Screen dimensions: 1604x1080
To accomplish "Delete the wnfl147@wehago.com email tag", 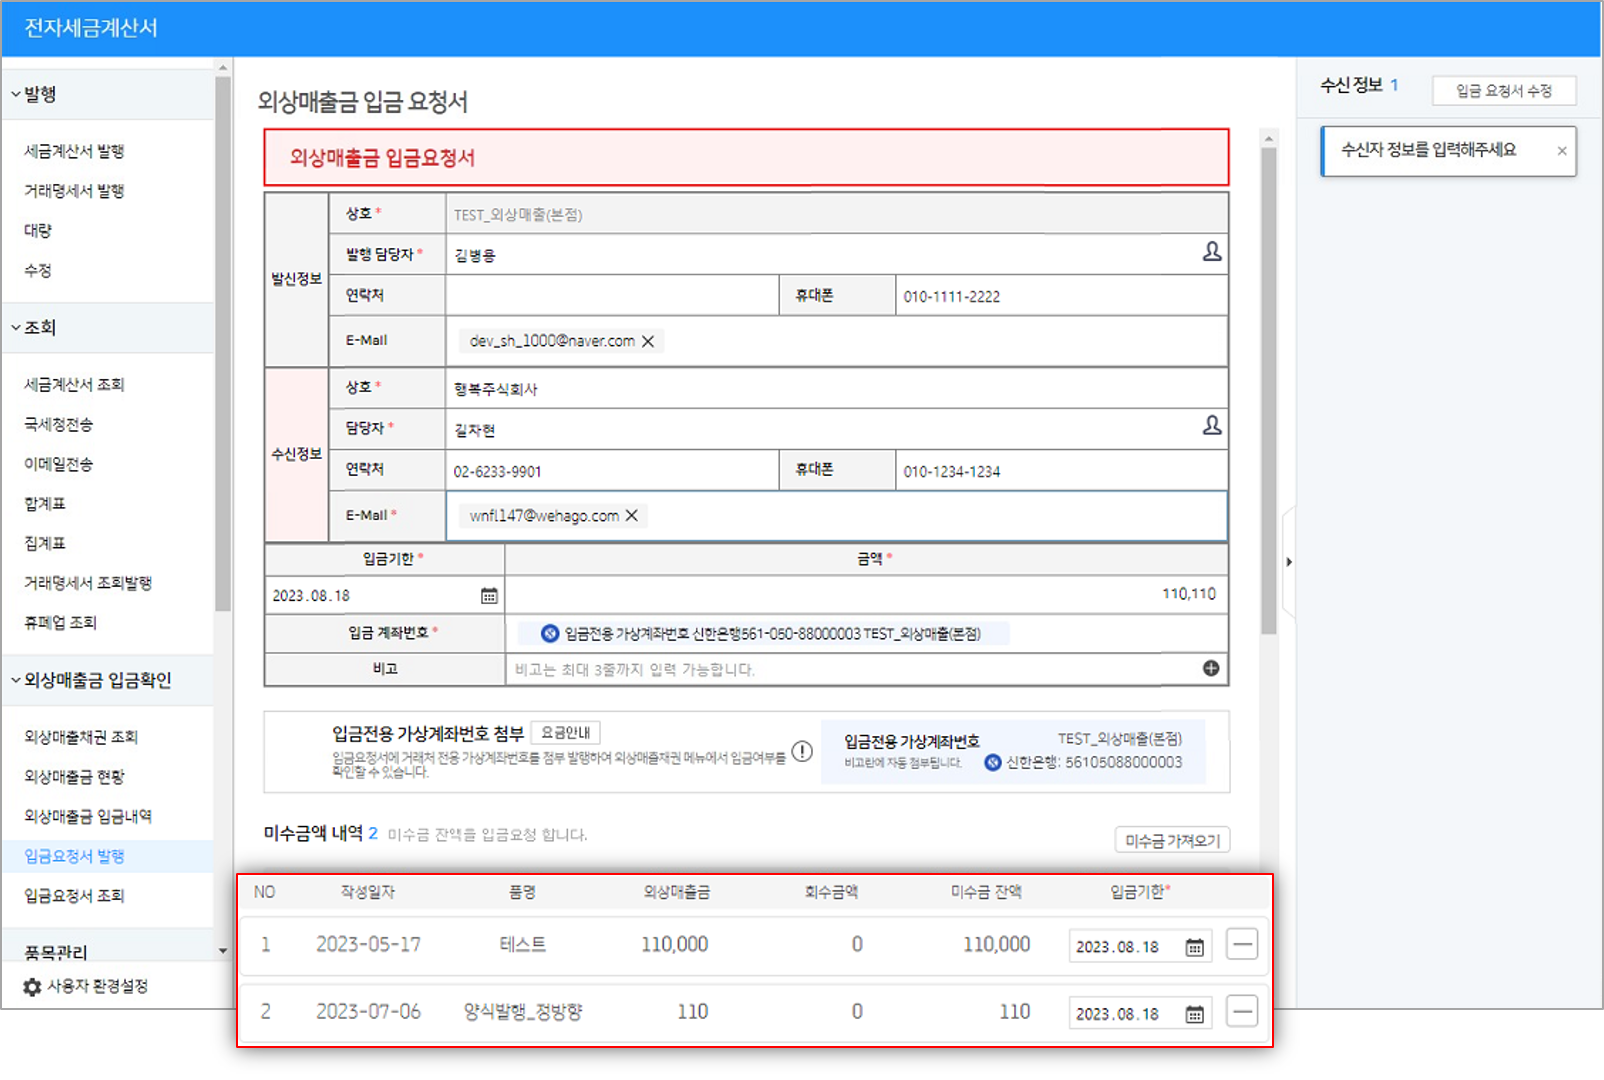I will (632, 515).
